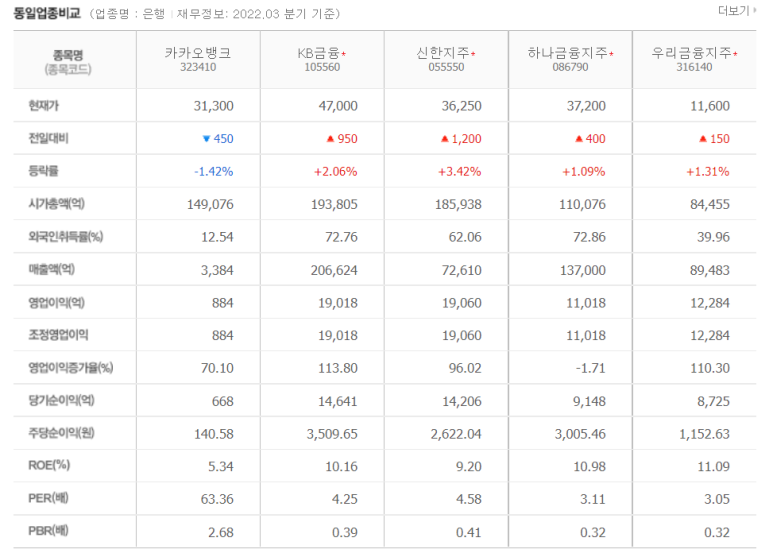Click the red up arrow beside 950
The height and width of the screenshot is (557, 773).
tap(330, 139)
